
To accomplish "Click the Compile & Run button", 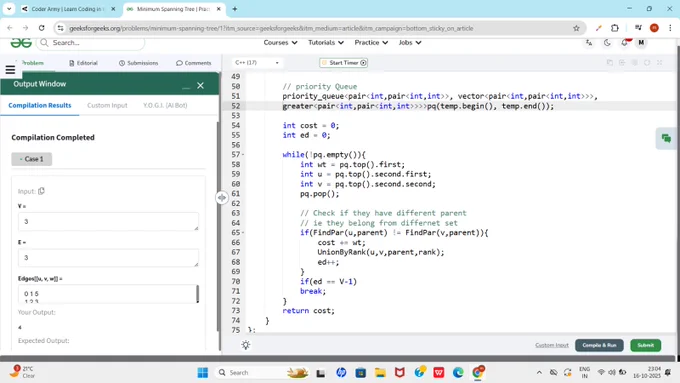I will coord(599,345).
